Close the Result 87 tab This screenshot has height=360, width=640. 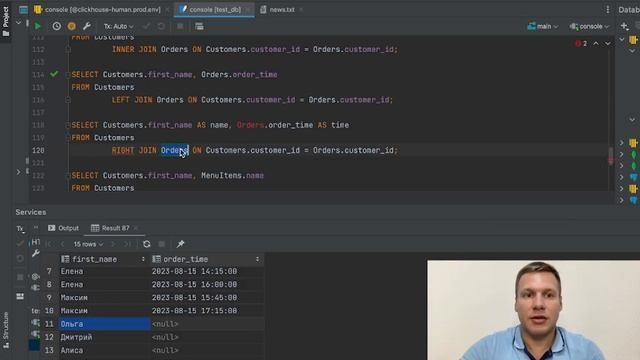pyautogui.click(x=136, y=228)
